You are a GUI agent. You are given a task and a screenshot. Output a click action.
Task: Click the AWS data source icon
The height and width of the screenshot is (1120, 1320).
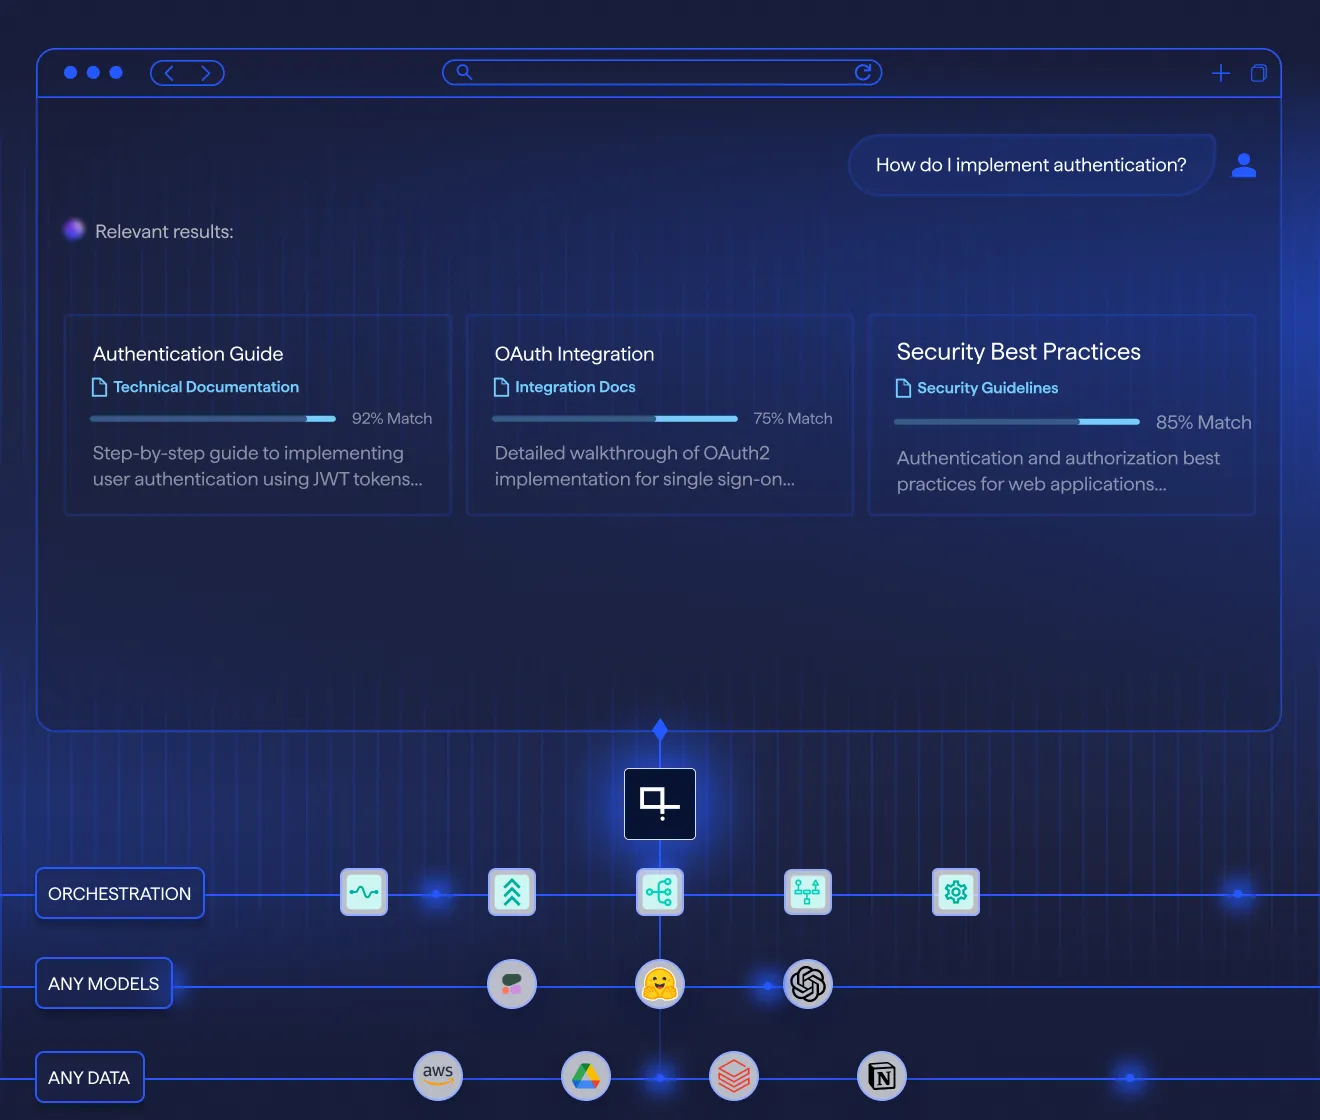coord(437,1076)
